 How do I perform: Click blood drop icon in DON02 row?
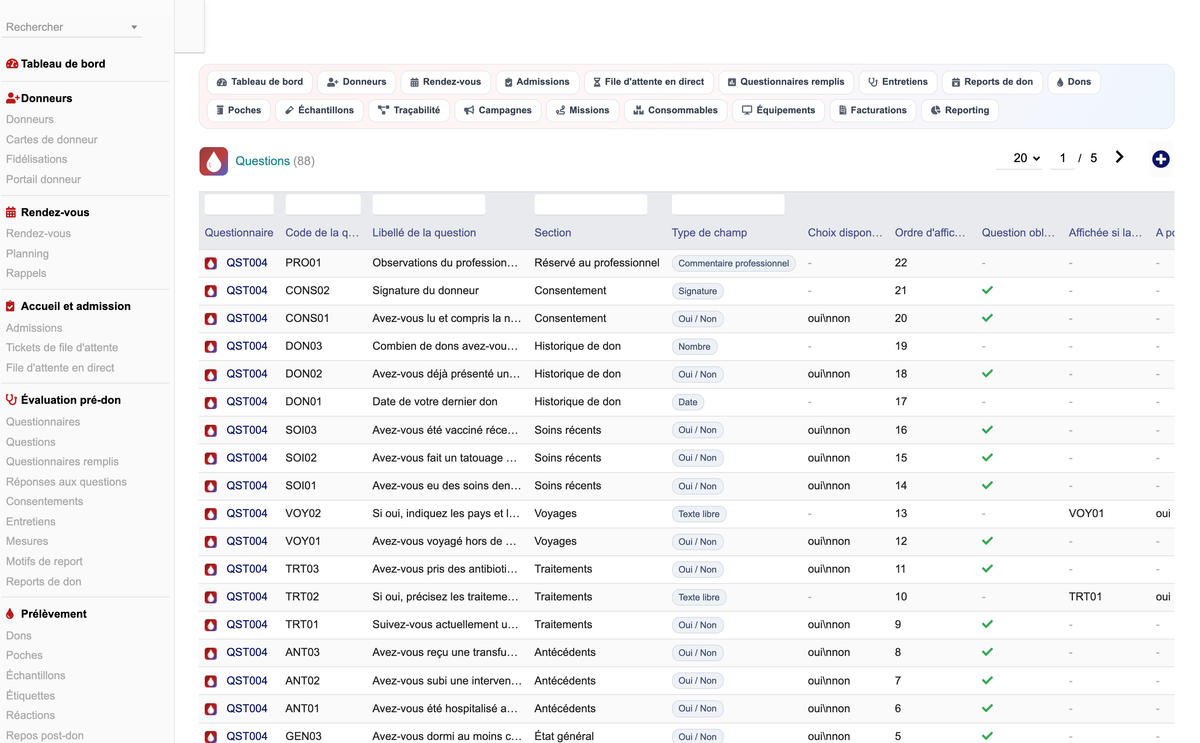211,374
